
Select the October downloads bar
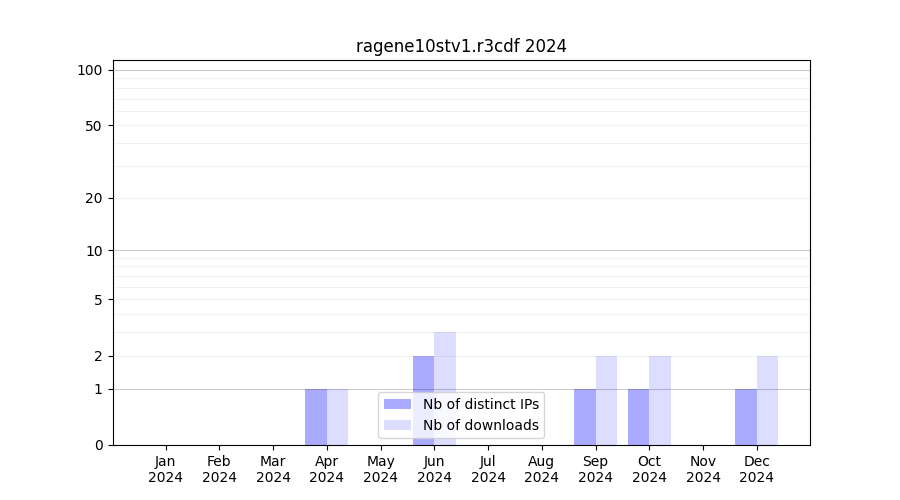coord(660,400)
